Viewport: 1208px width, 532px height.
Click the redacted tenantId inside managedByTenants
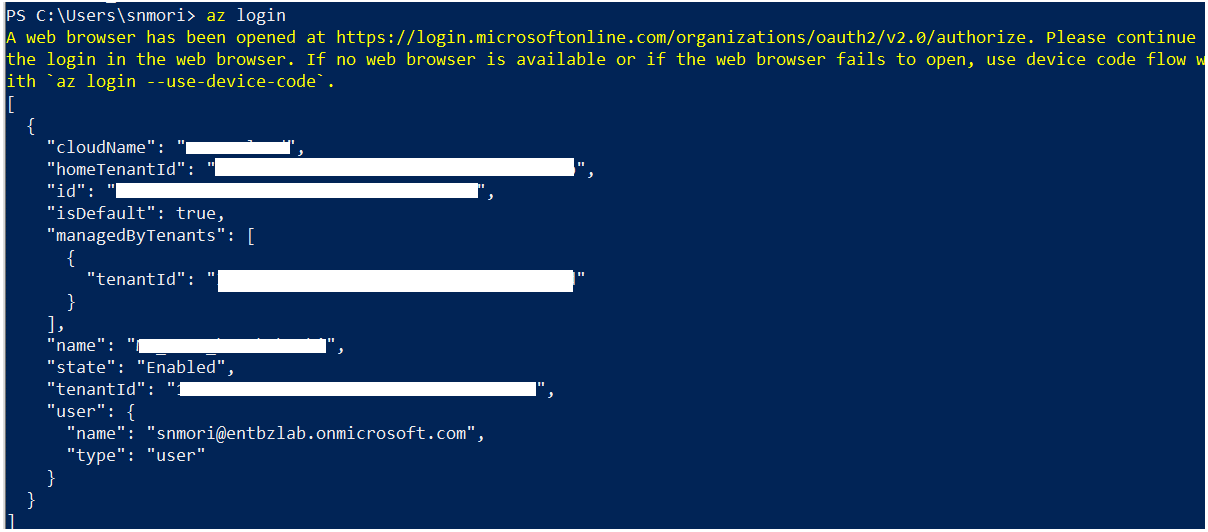pyautogui.click(x=396, y=279)
